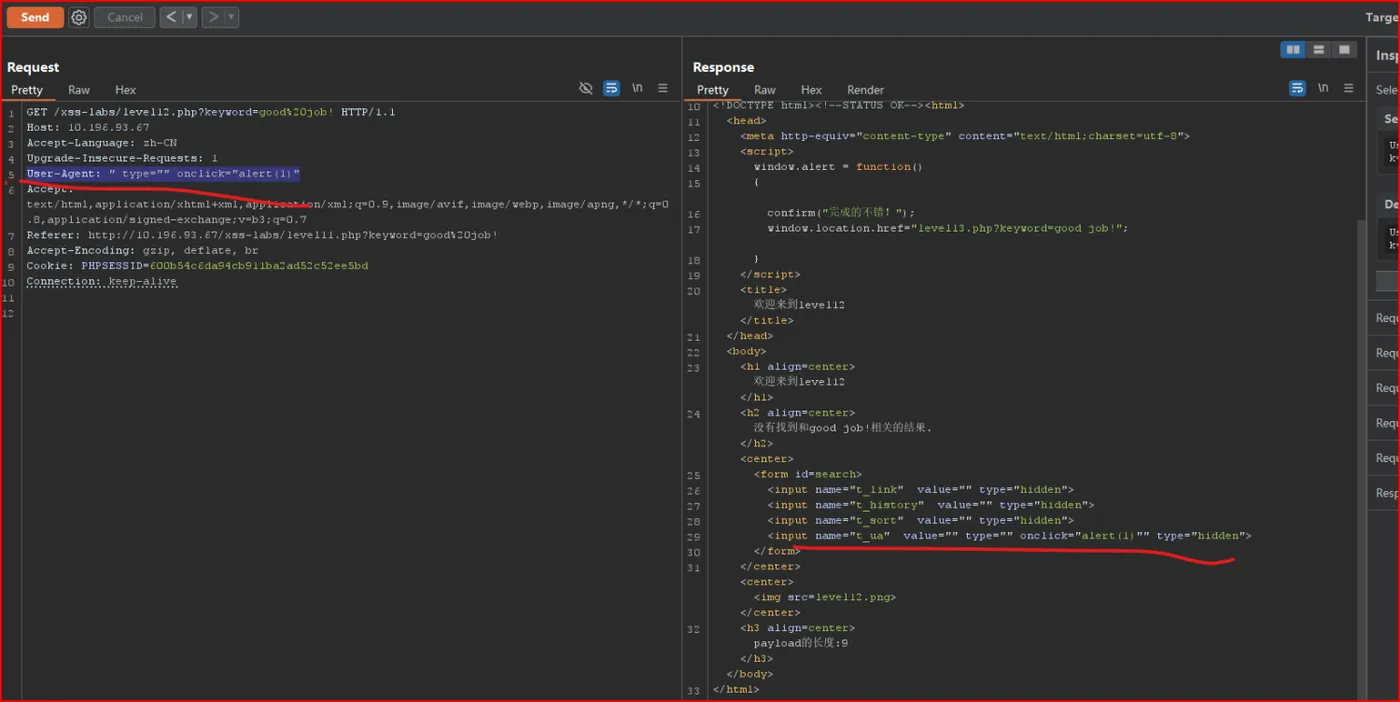Image resolution: width=1400 pixels, height=702 pixels.
Task: Click the form id=search line
Action: [808, 474]
